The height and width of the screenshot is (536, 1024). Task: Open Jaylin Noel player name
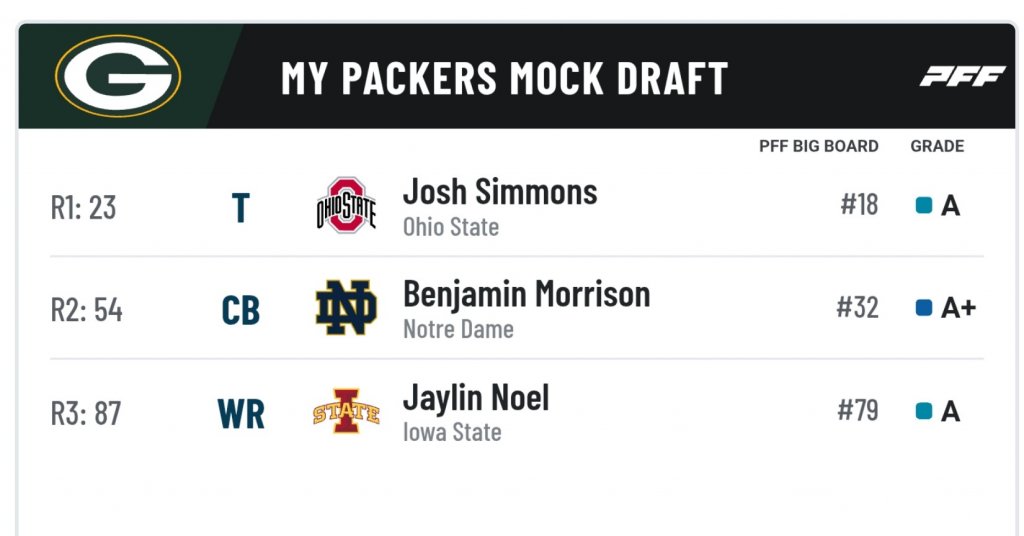[x=476, y=398]
